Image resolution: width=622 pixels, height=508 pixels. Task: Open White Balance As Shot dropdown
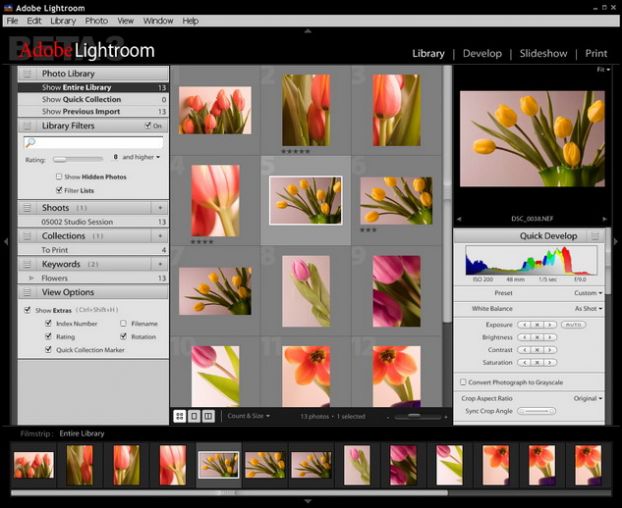pyautogui.click(x=588, y=309)
